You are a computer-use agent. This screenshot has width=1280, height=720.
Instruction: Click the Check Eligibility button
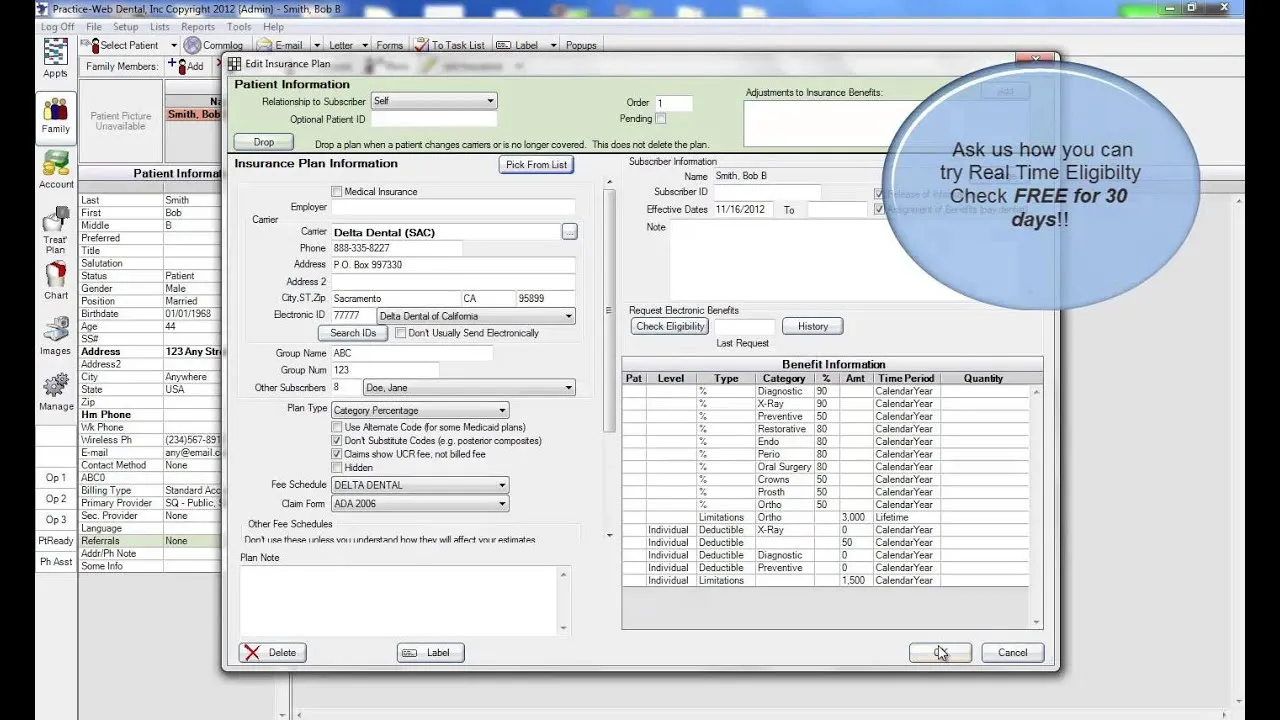[668, 326]
